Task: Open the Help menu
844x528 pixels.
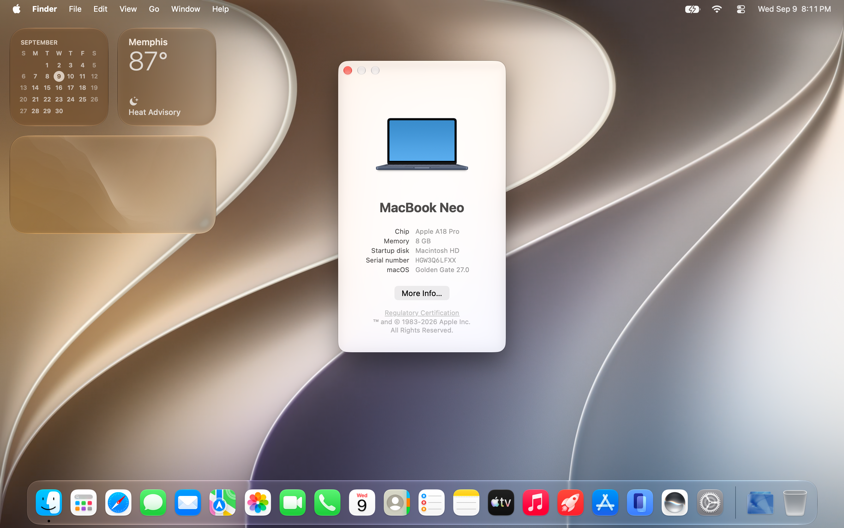Action: 220,9
